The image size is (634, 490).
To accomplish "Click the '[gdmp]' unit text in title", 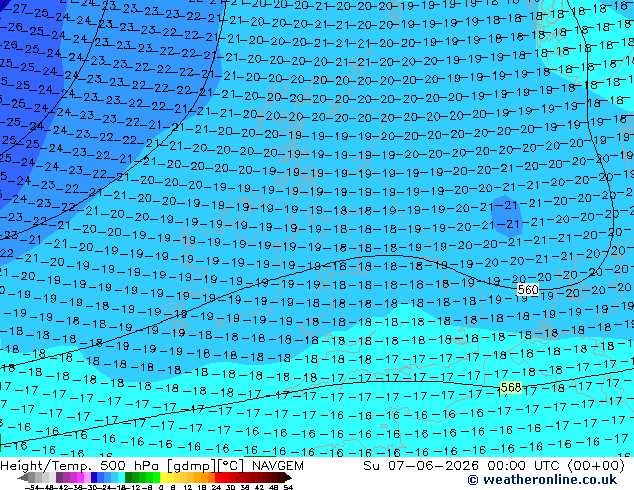I will [x=190, y=466].
